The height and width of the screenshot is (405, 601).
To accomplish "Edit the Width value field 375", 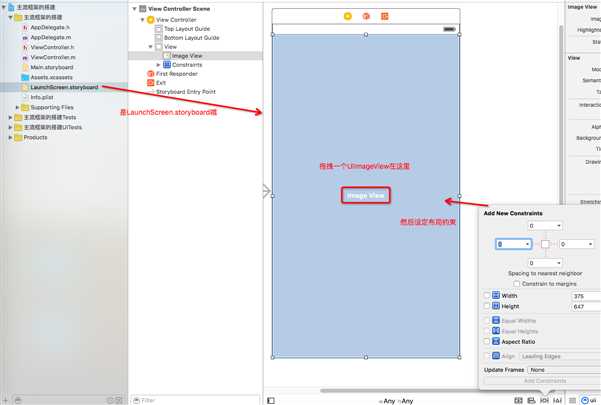I will point(586,296).
